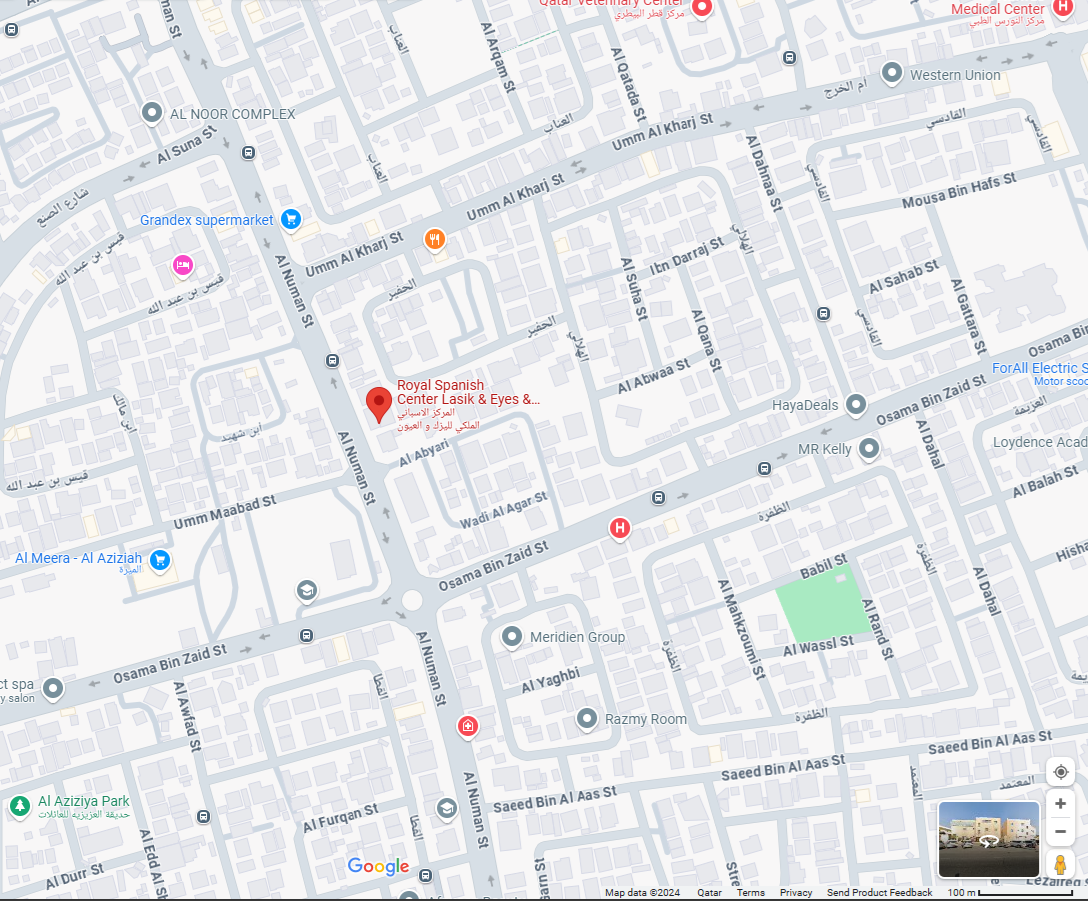Select the Al Wassl St label

coord(819,646)
